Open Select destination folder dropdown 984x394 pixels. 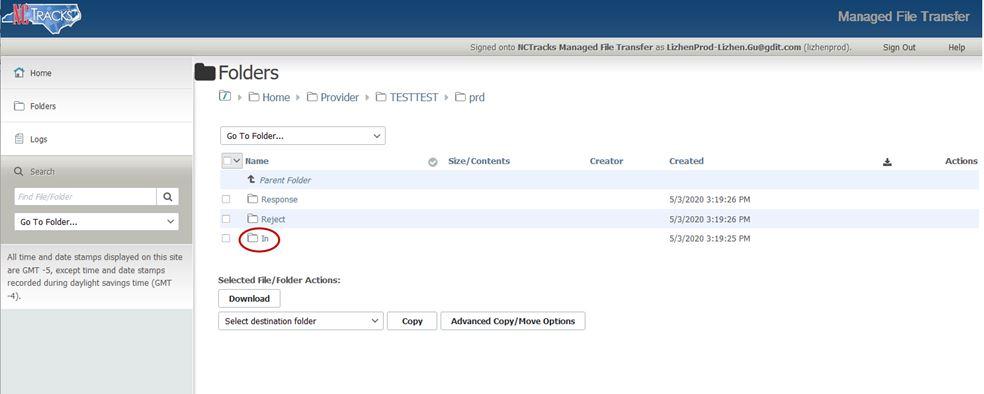click(301, 321)
